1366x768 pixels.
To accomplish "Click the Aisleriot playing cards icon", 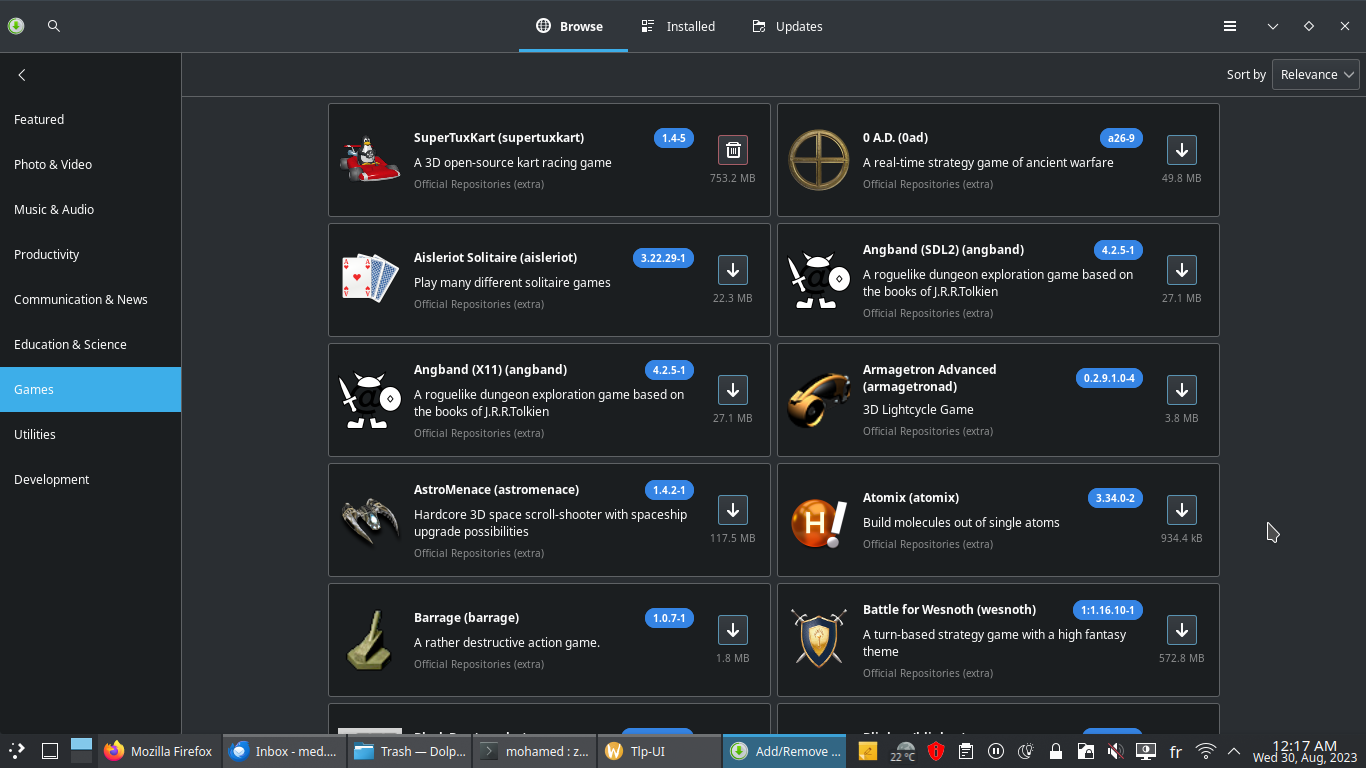I will [370, 278].
